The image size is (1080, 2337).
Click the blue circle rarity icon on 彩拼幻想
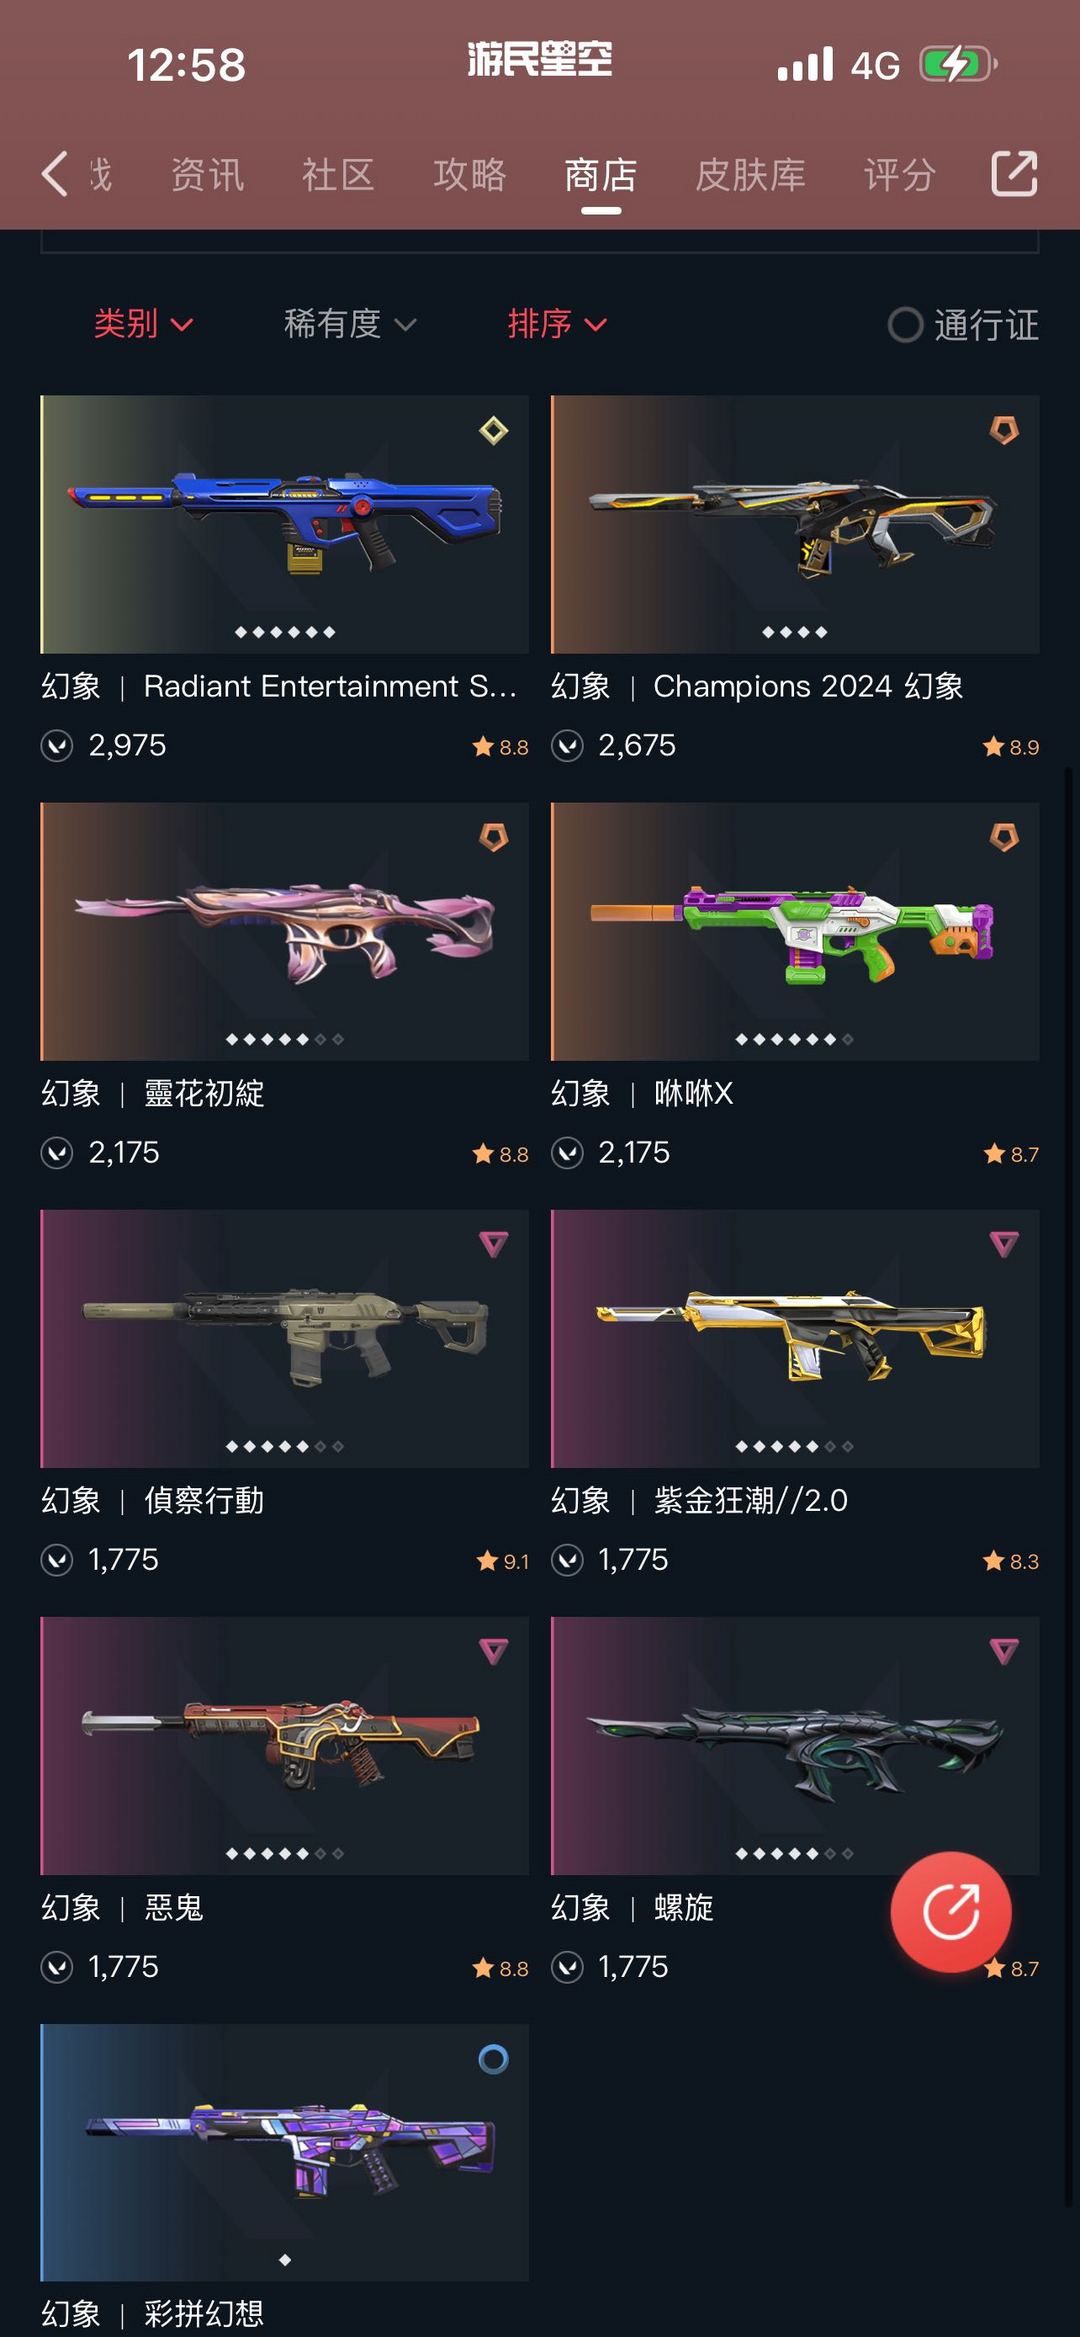493,2059
